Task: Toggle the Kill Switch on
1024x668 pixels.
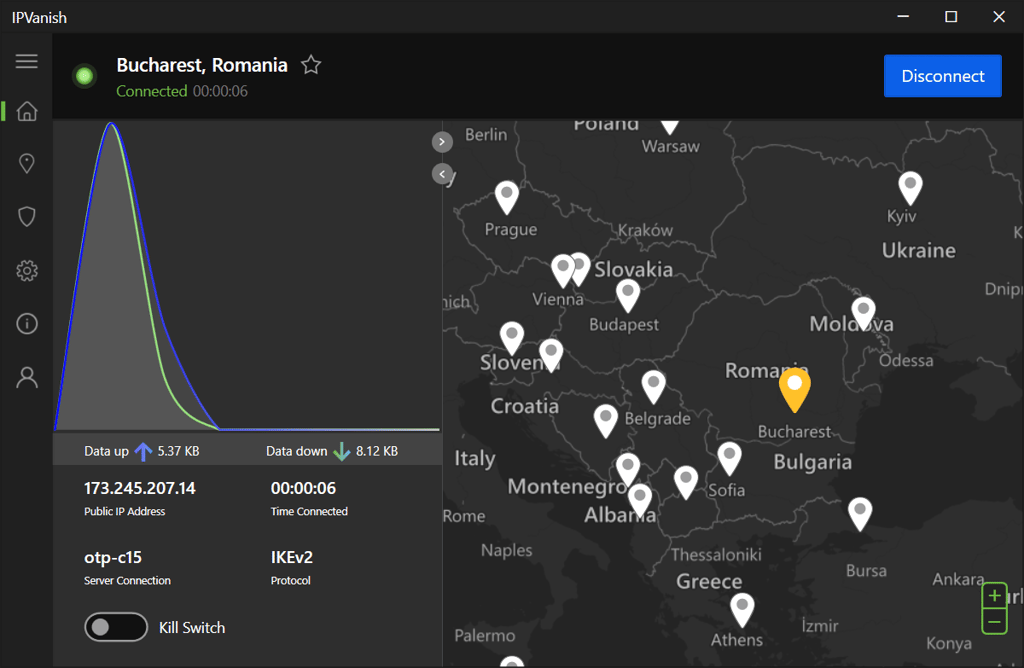Action: [x=116, y=627]
